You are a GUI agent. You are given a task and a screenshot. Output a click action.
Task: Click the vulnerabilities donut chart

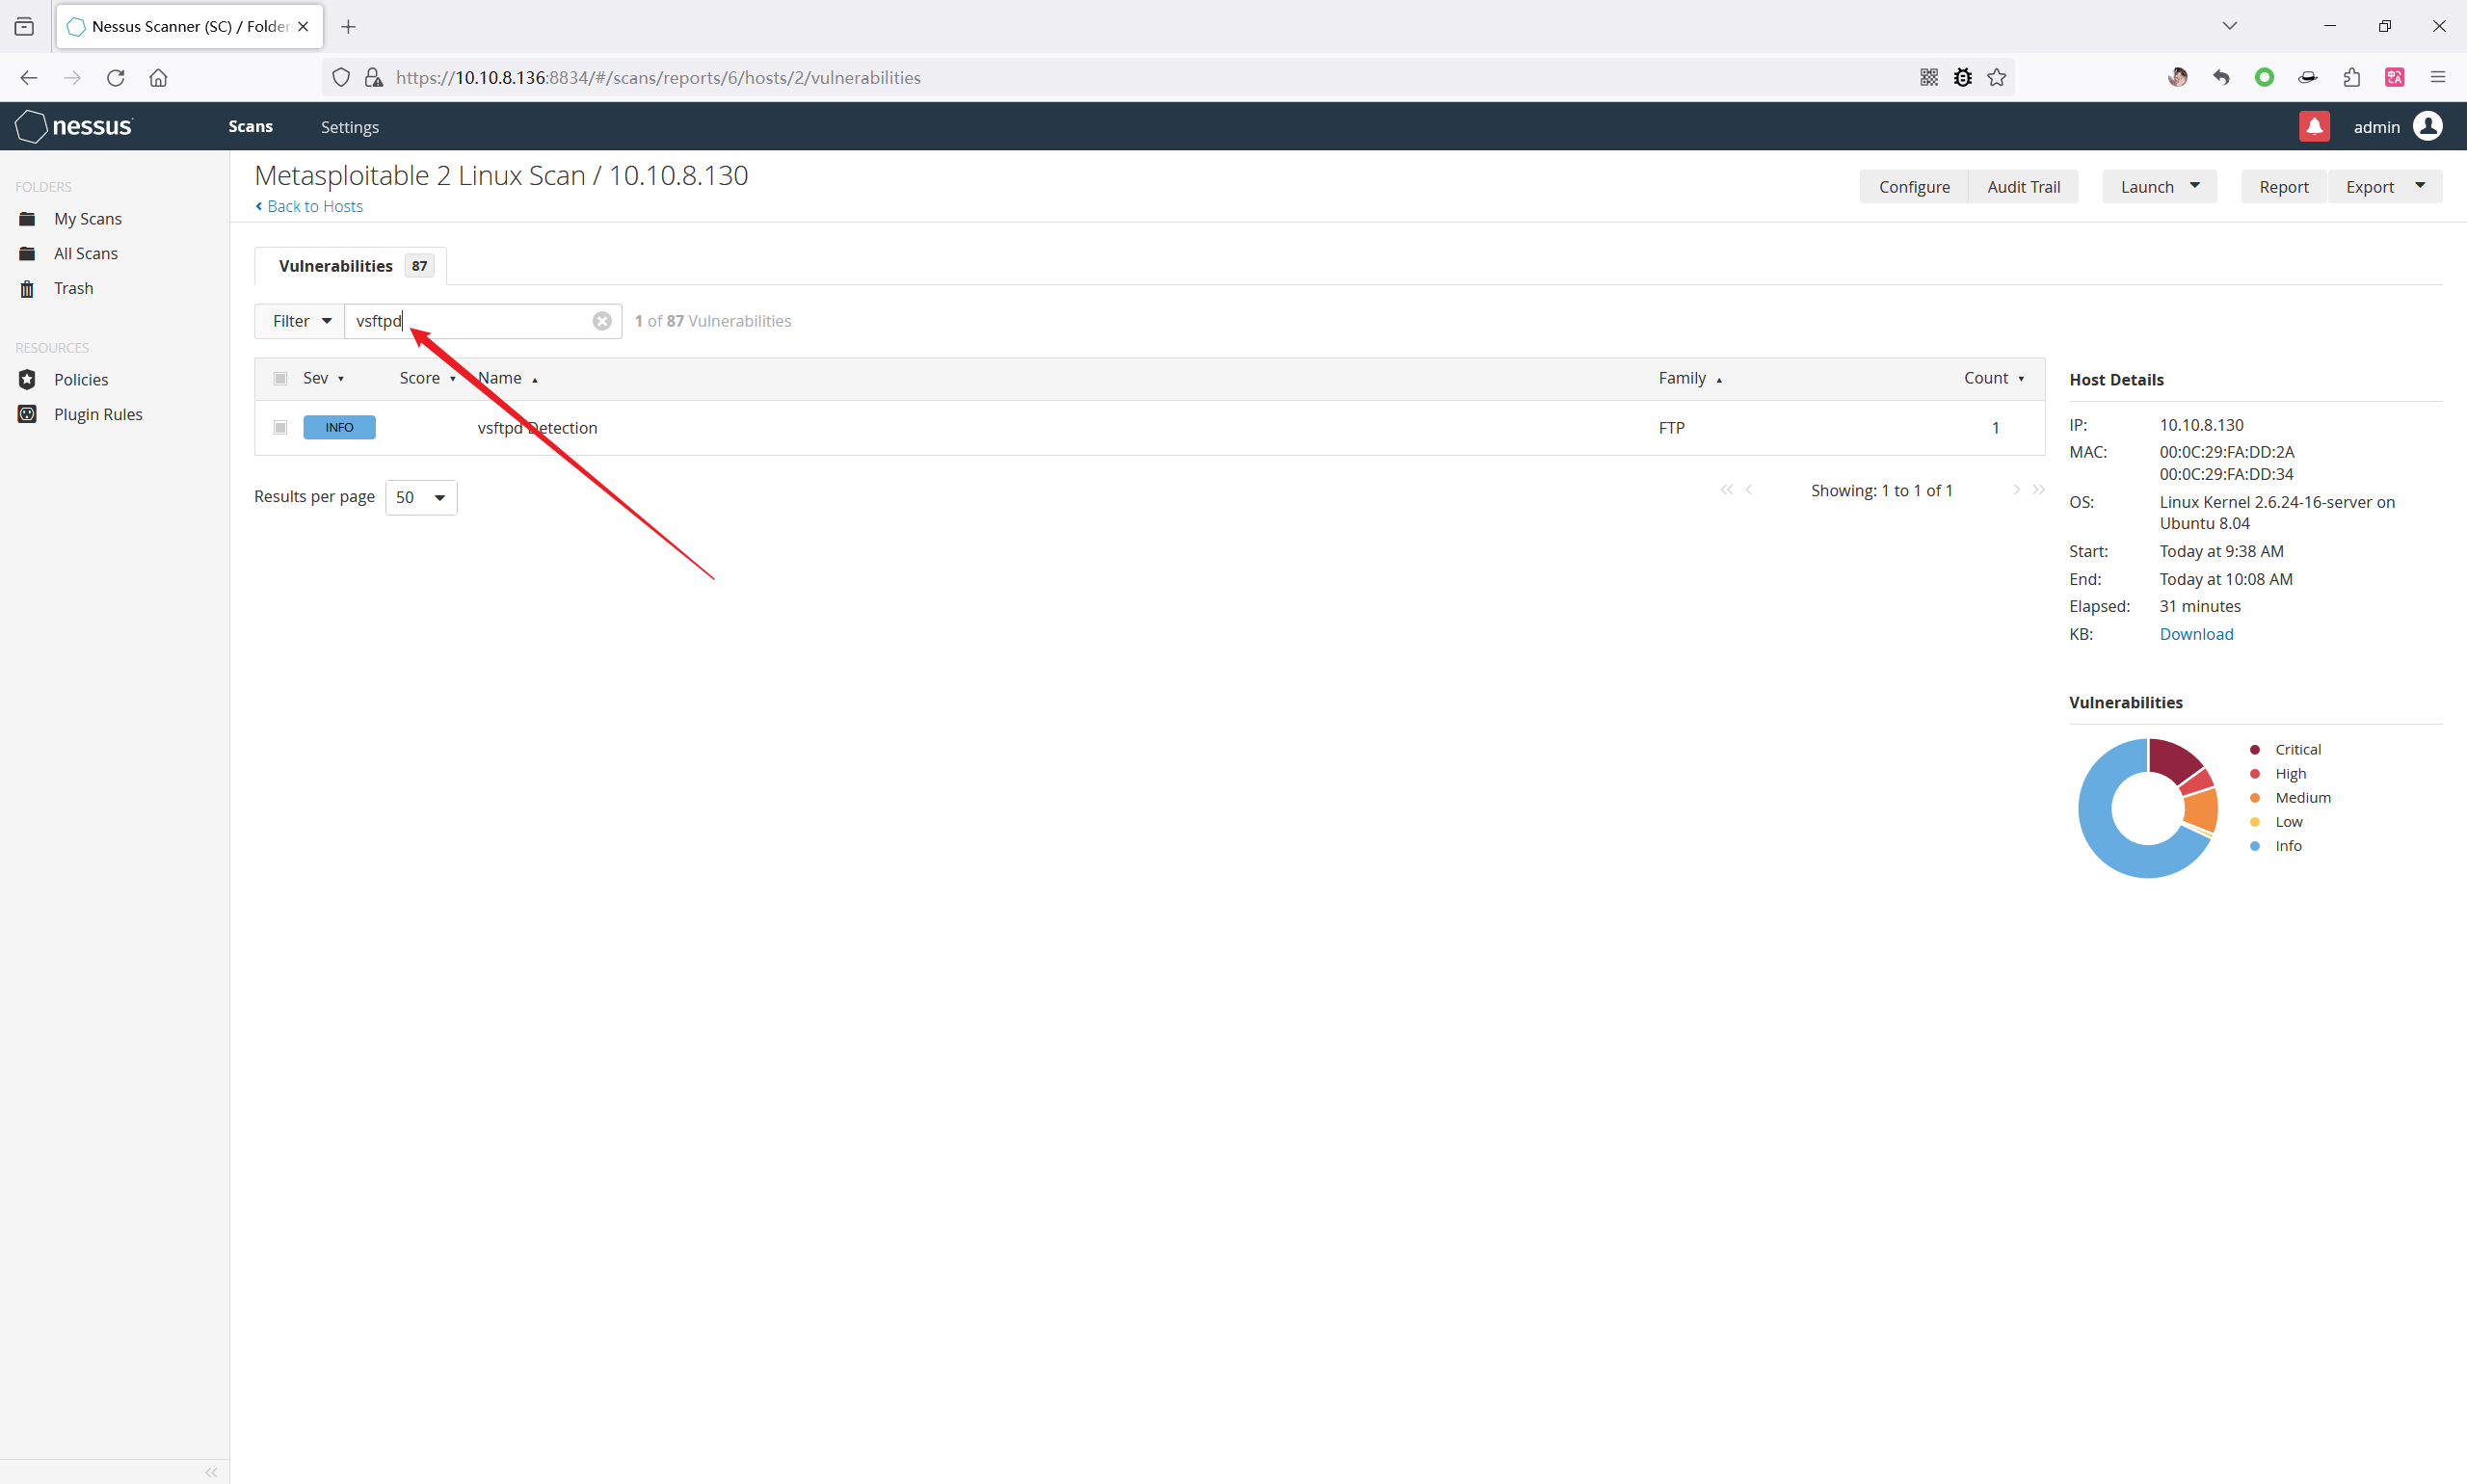(2147, 808)
